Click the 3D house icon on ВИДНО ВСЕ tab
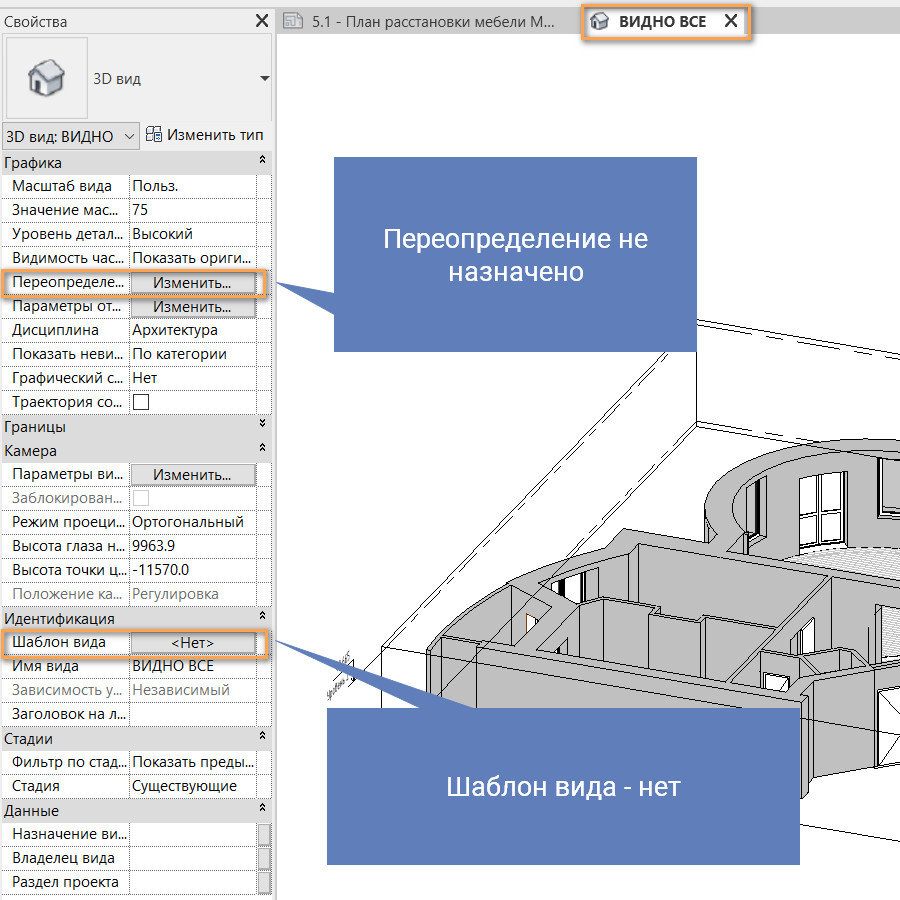This screenshot has width=900, height=900. (x=600, y=21)
